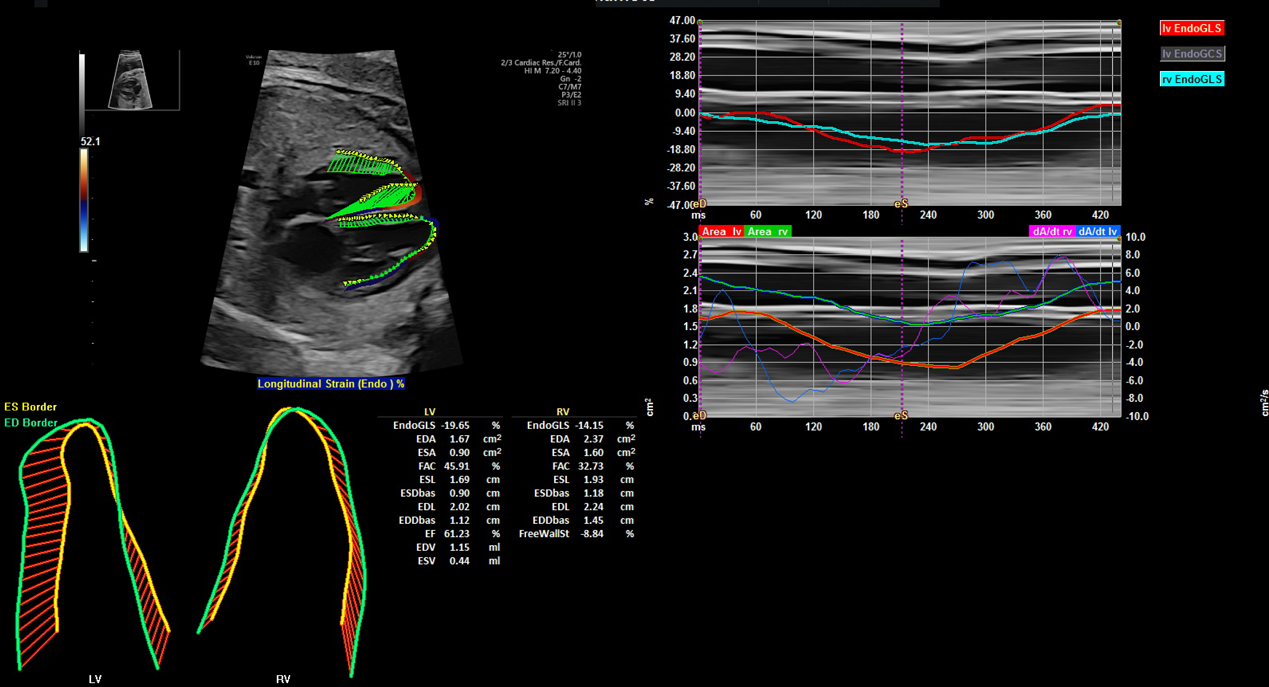The width and height of the screenshot is (1269, 687).
Task: Click the red Area lv legend tag
Action: point(721,232)
